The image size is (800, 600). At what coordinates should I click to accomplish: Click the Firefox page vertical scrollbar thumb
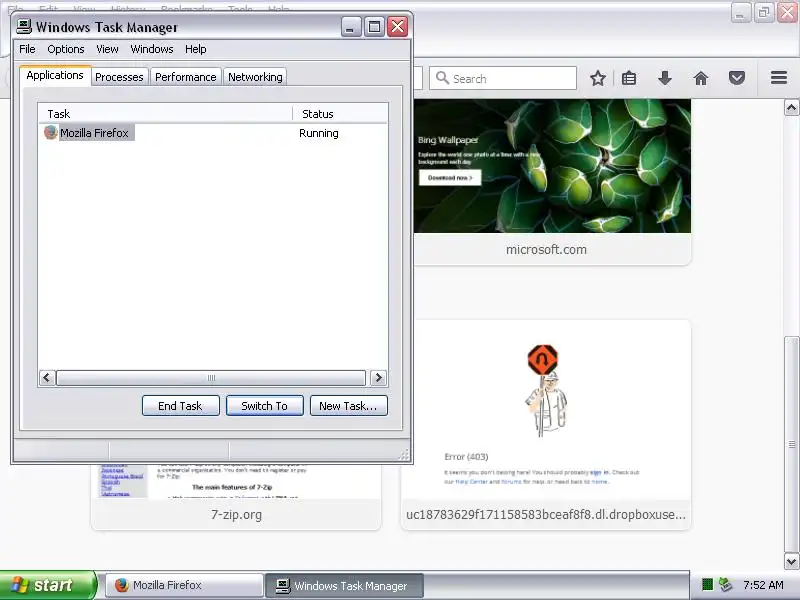point(791,444)
